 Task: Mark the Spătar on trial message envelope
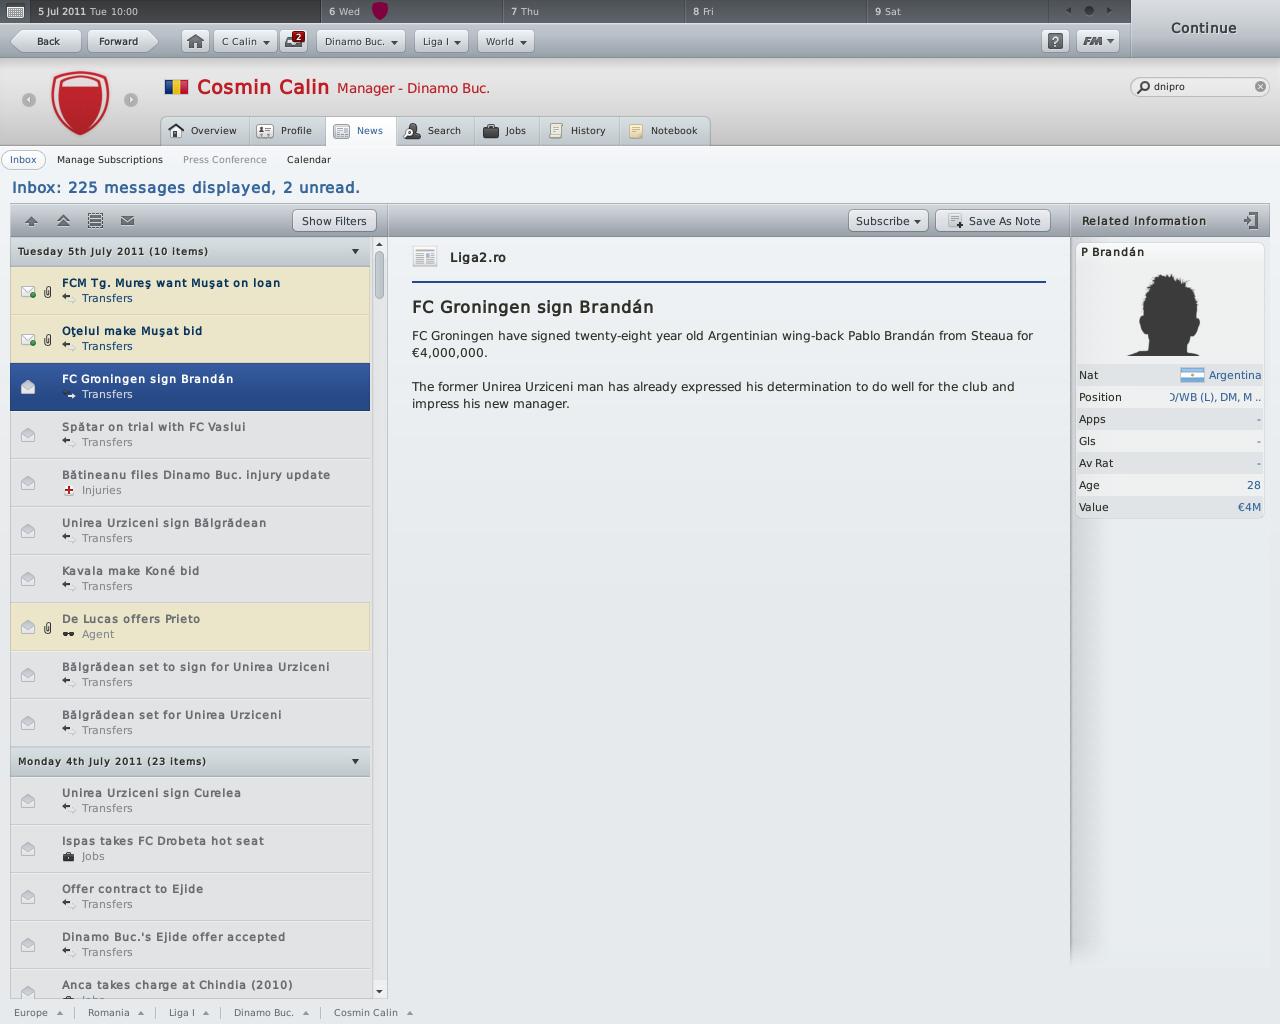pos(28,435)
